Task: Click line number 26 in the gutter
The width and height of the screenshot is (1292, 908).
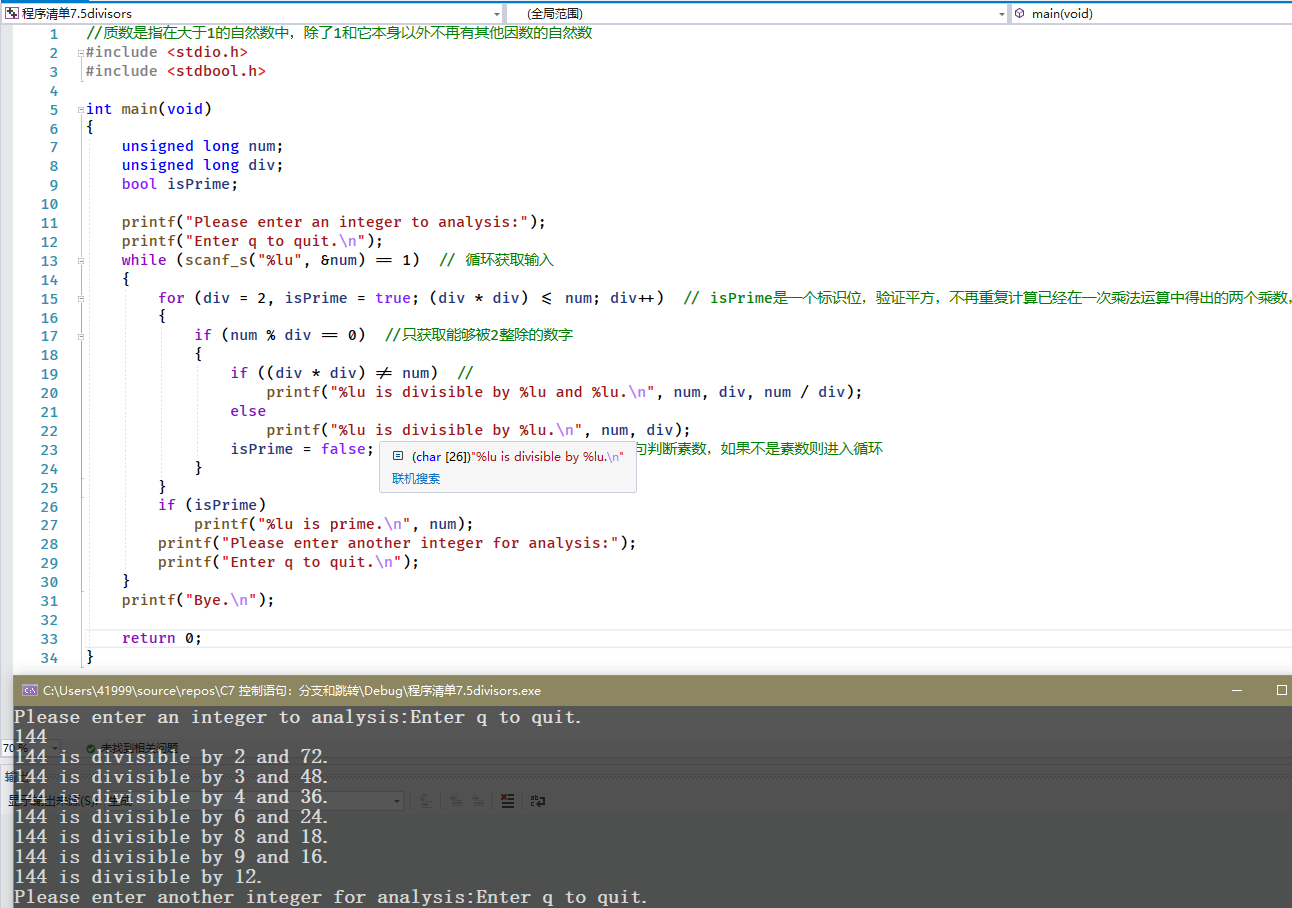Action: pyautogui.click(x=50, y=506)
